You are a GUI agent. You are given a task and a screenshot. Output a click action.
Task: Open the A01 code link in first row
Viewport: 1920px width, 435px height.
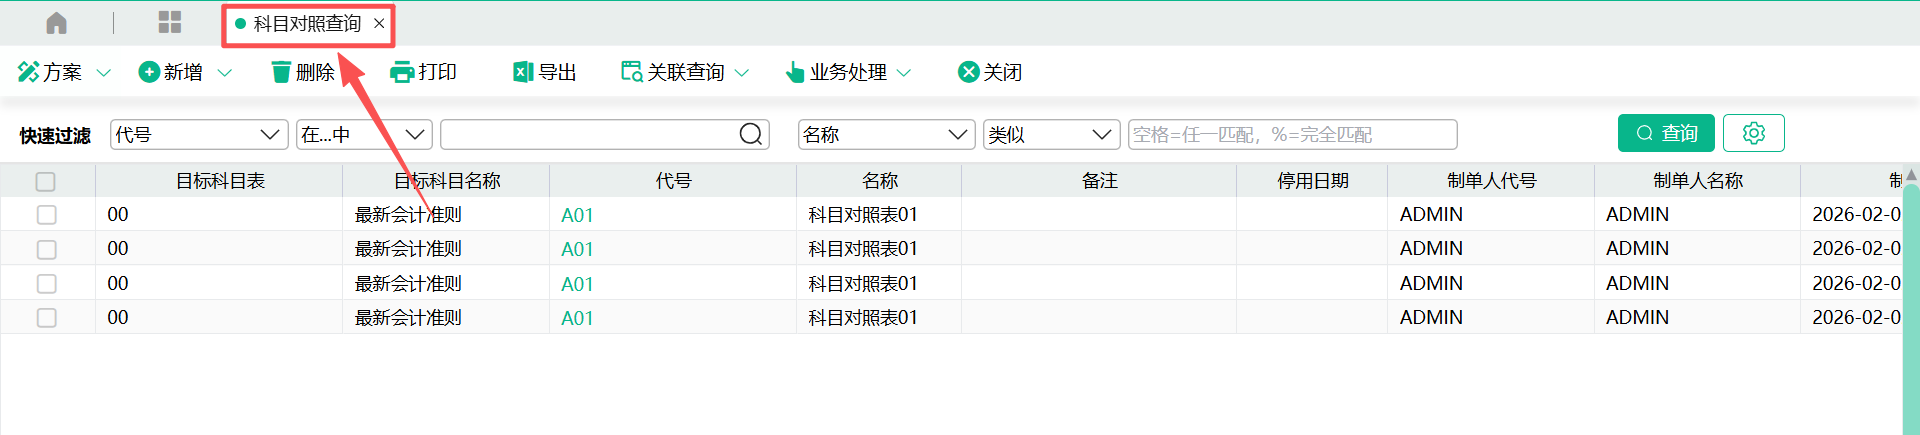pyautogui.click(x=577, y=215)
